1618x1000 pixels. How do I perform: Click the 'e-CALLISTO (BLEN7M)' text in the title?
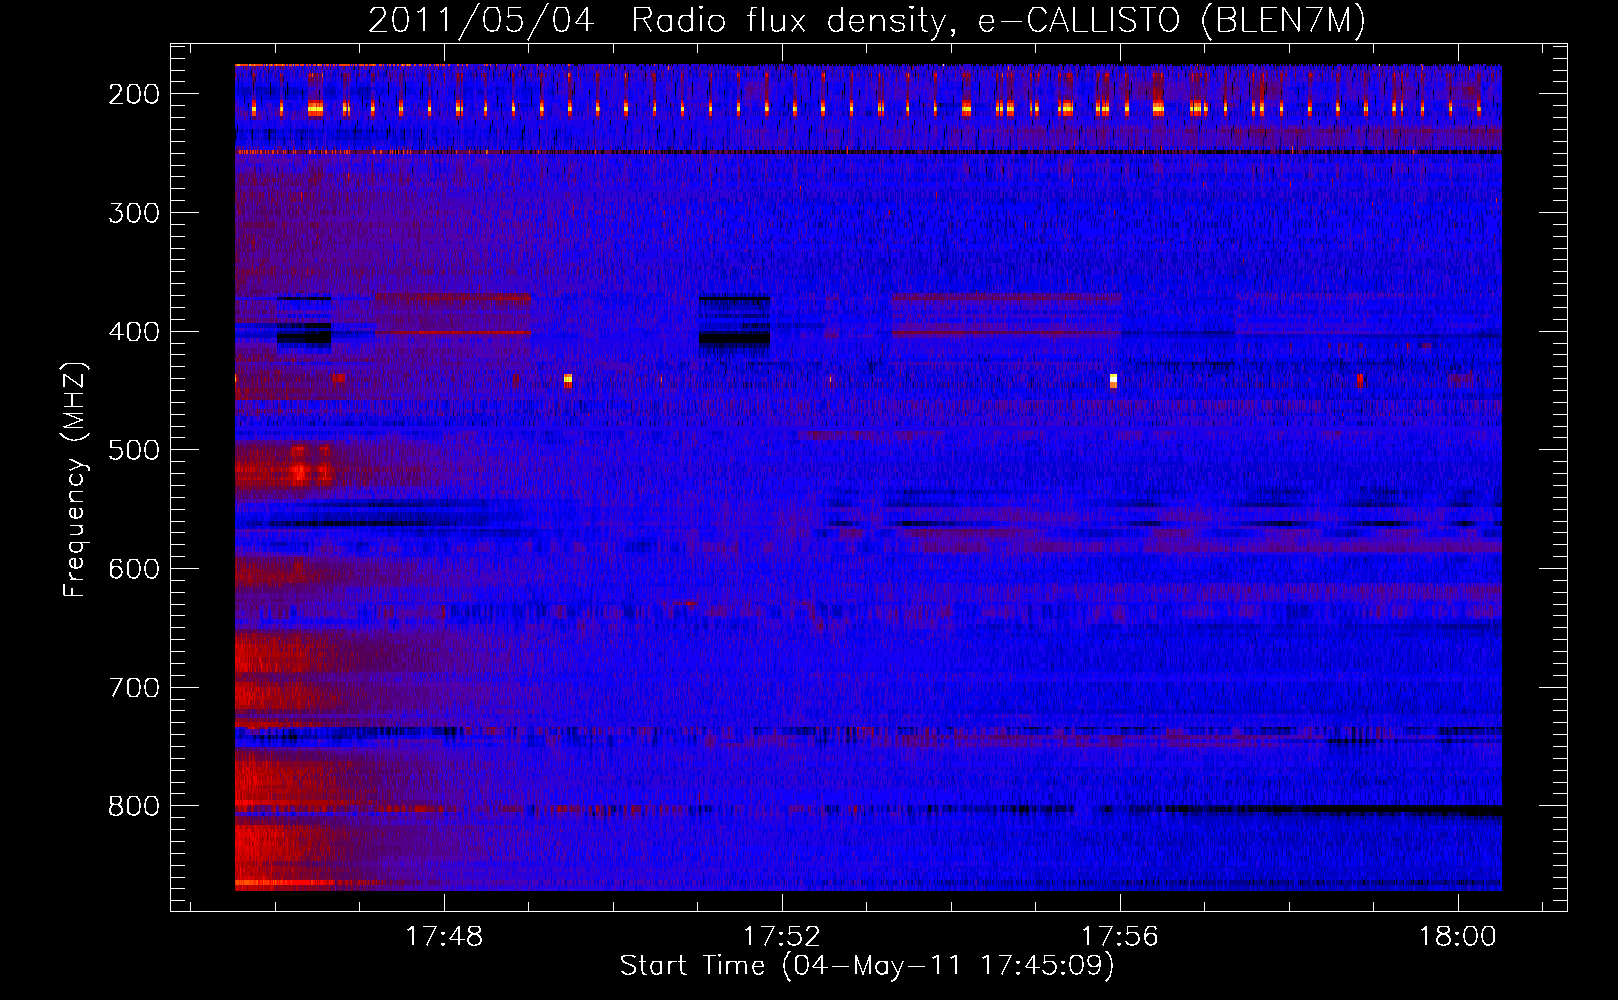tap(1171, 21)
